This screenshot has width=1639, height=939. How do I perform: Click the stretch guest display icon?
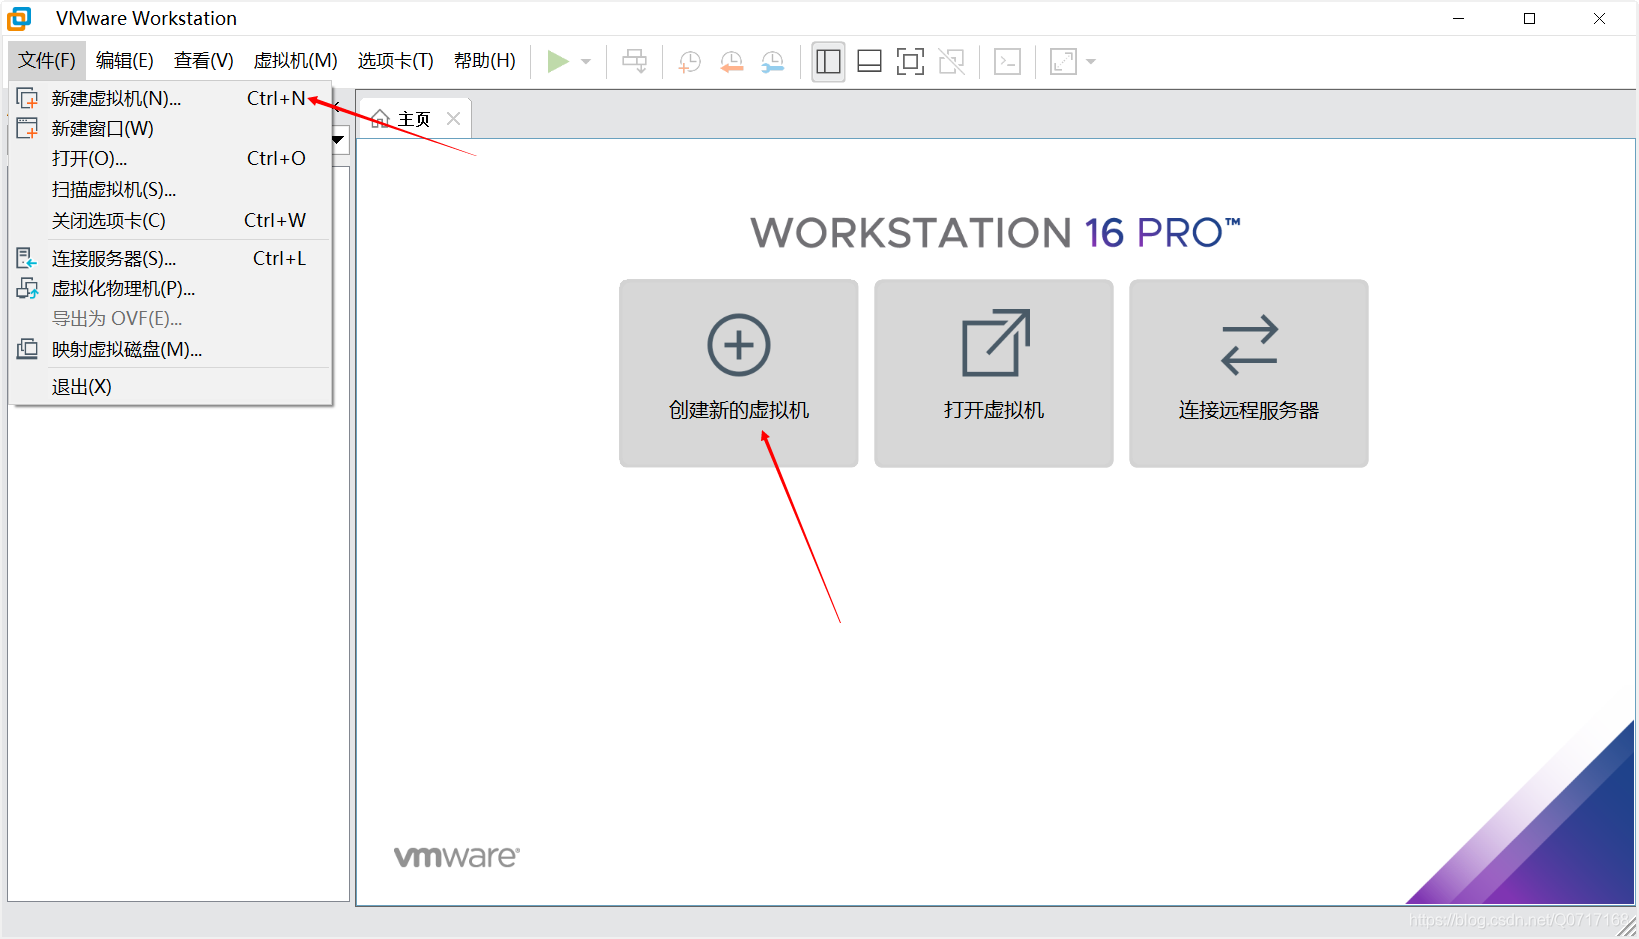[x=1063, y=62]
